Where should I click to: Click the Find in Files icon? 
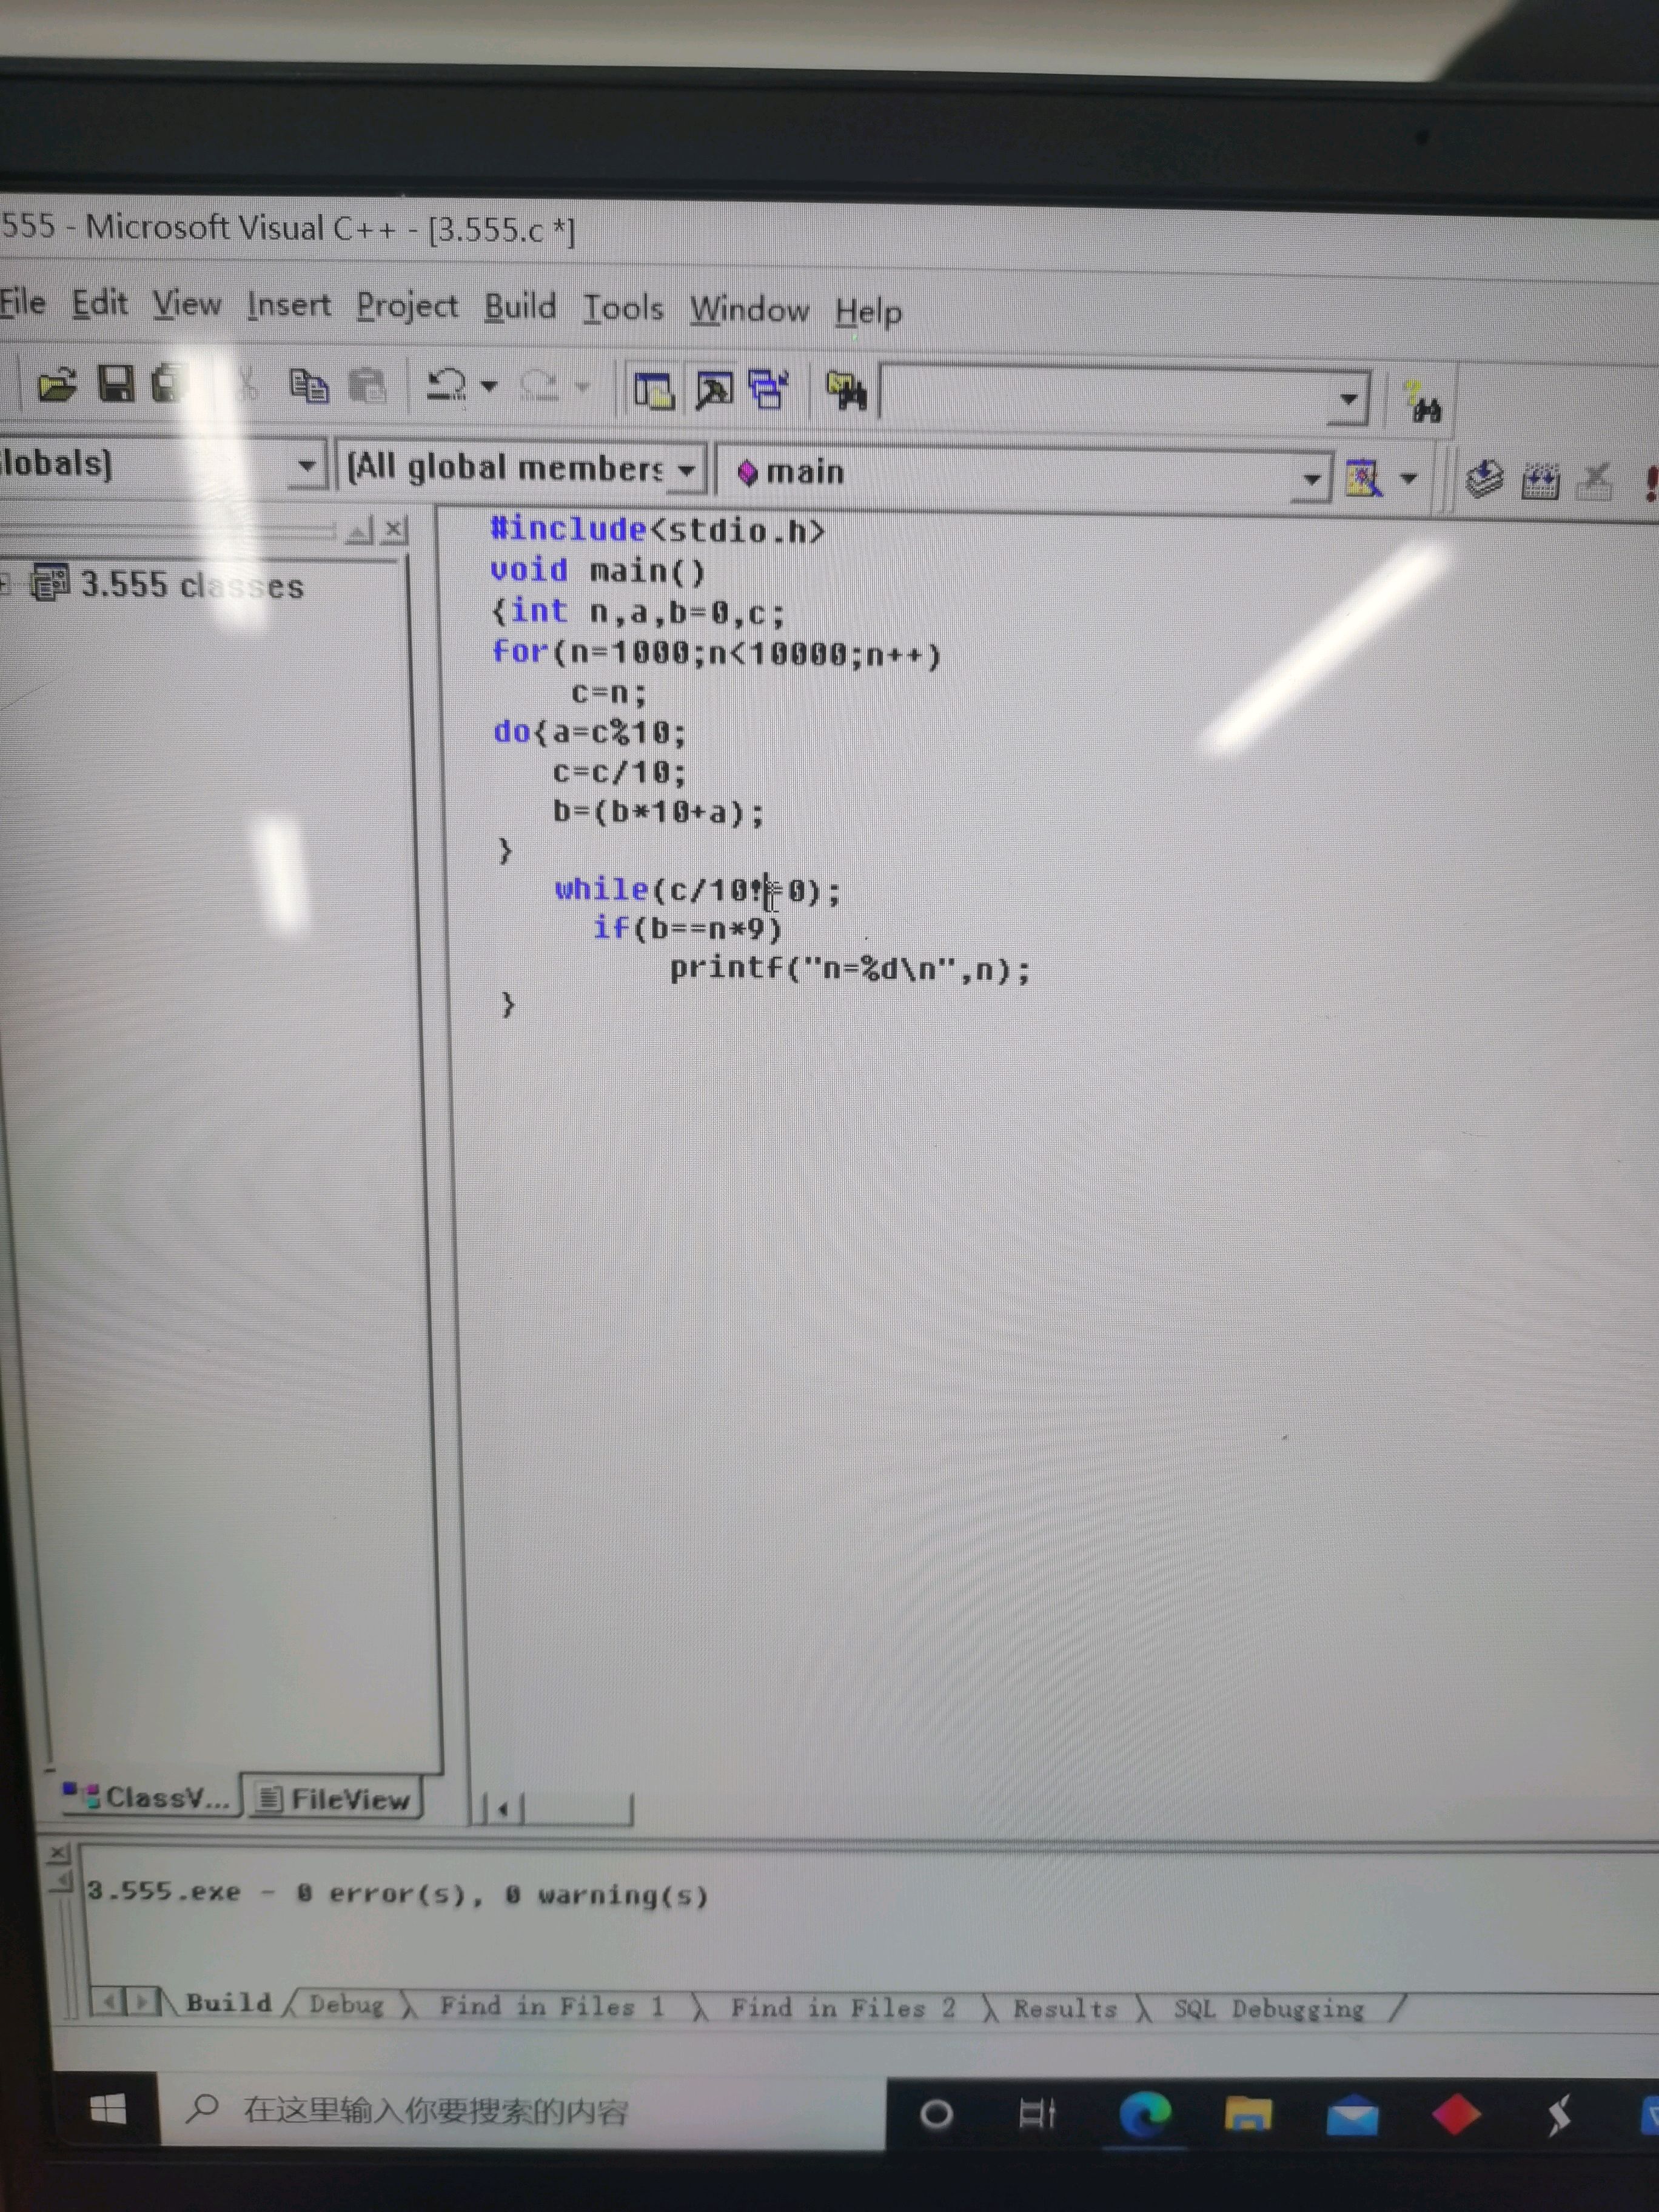point(846,391)
